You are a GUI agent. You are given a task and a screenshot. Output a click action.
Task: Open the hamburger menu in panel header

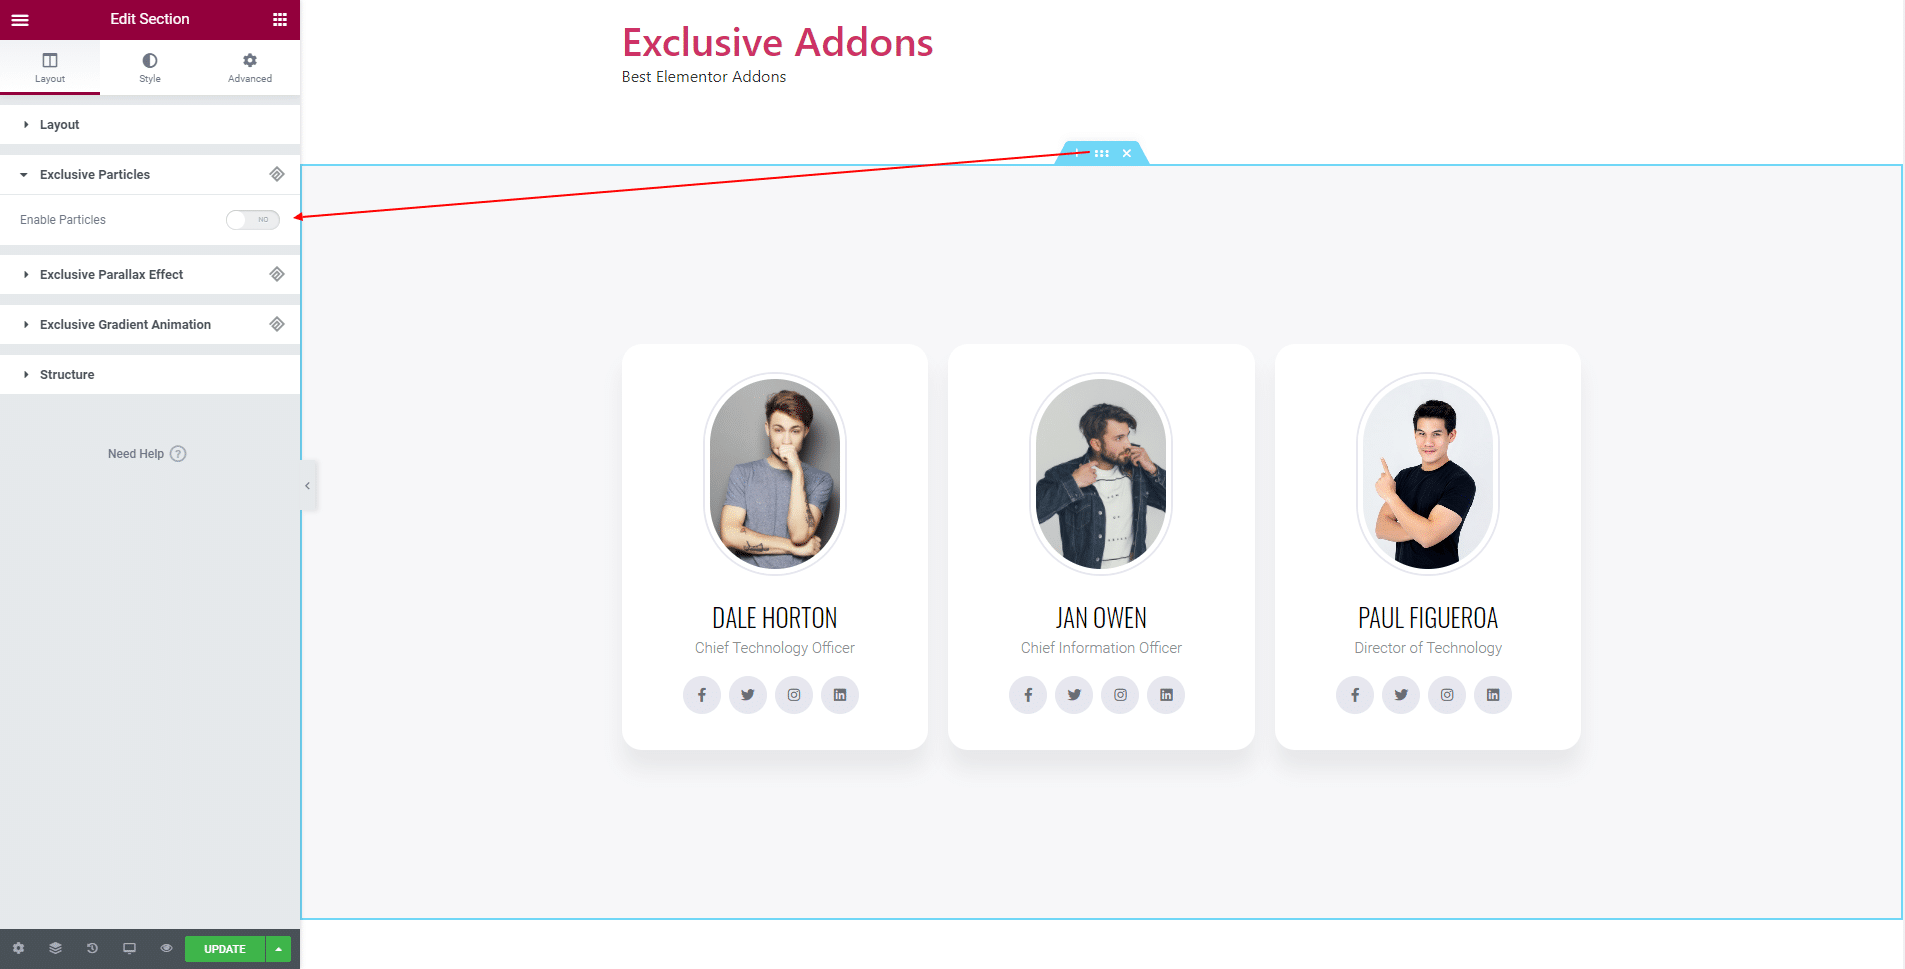pyautogui.click(x=20, y=19)
